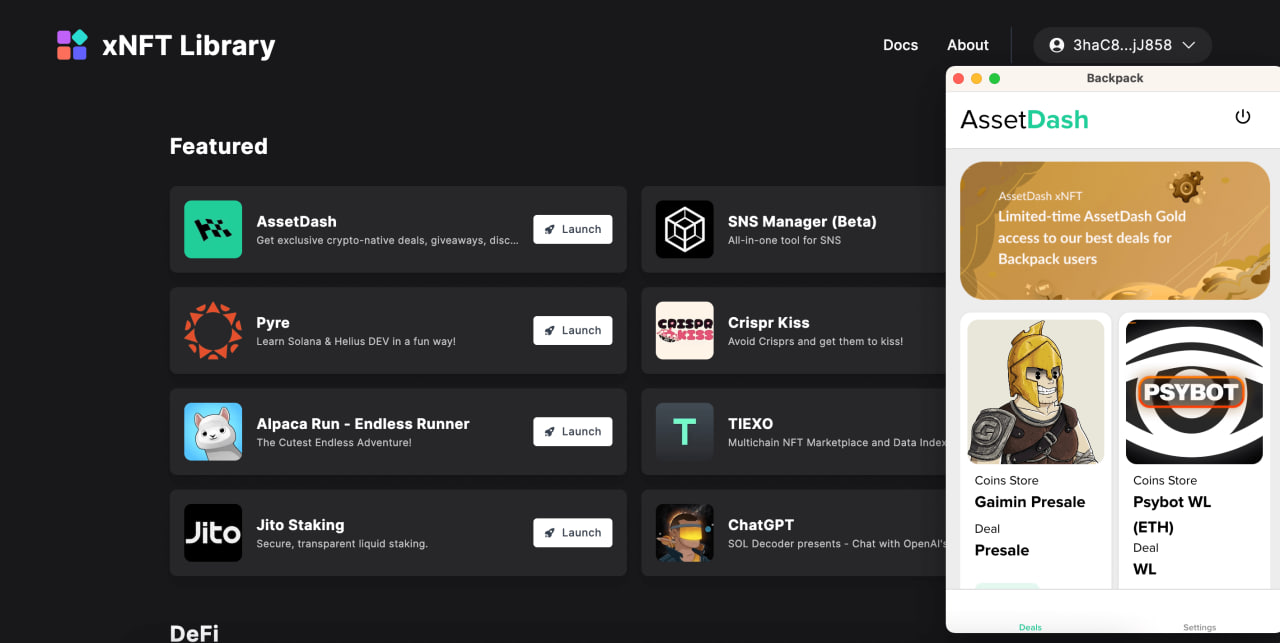Expand the 3haC8...jJ858 wallet dropdown chevron
Screen dimensions: 1280x643
click(x=1189, y=45)
